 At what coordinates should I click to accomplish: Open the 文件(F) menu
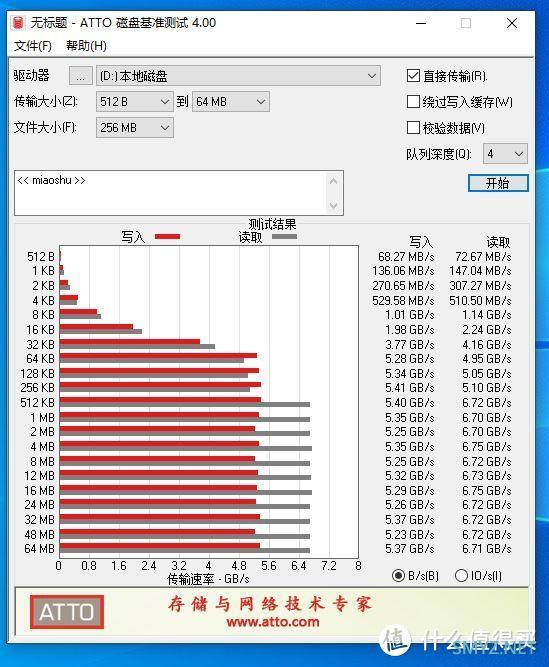[x=33, y=46]
